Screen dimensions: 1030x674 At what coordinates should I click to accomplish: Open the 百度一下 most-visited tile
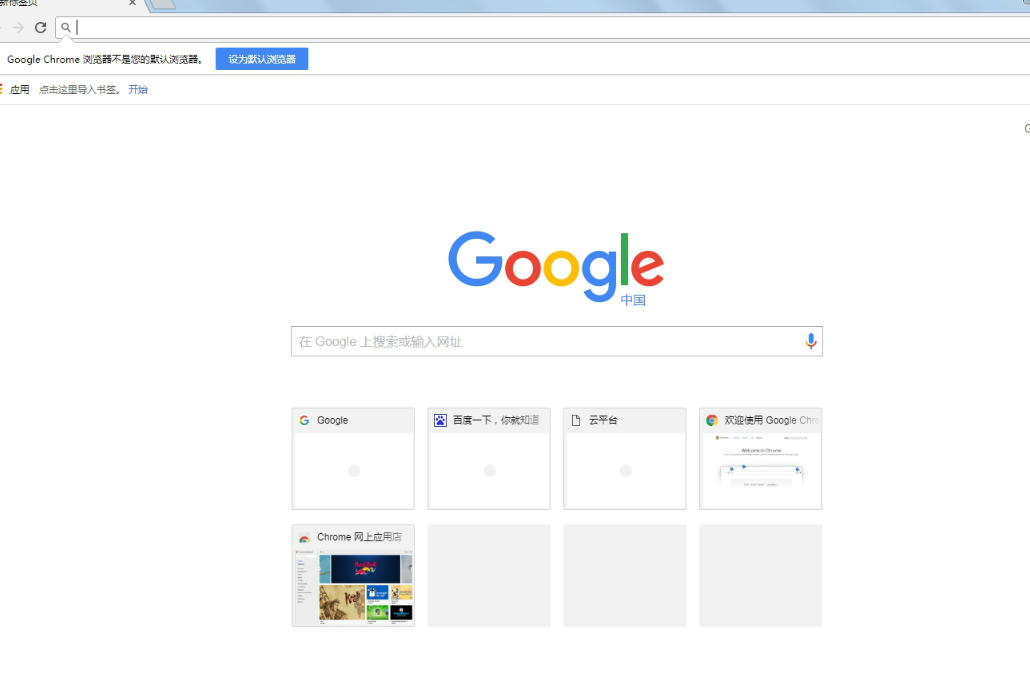(489, 459)
